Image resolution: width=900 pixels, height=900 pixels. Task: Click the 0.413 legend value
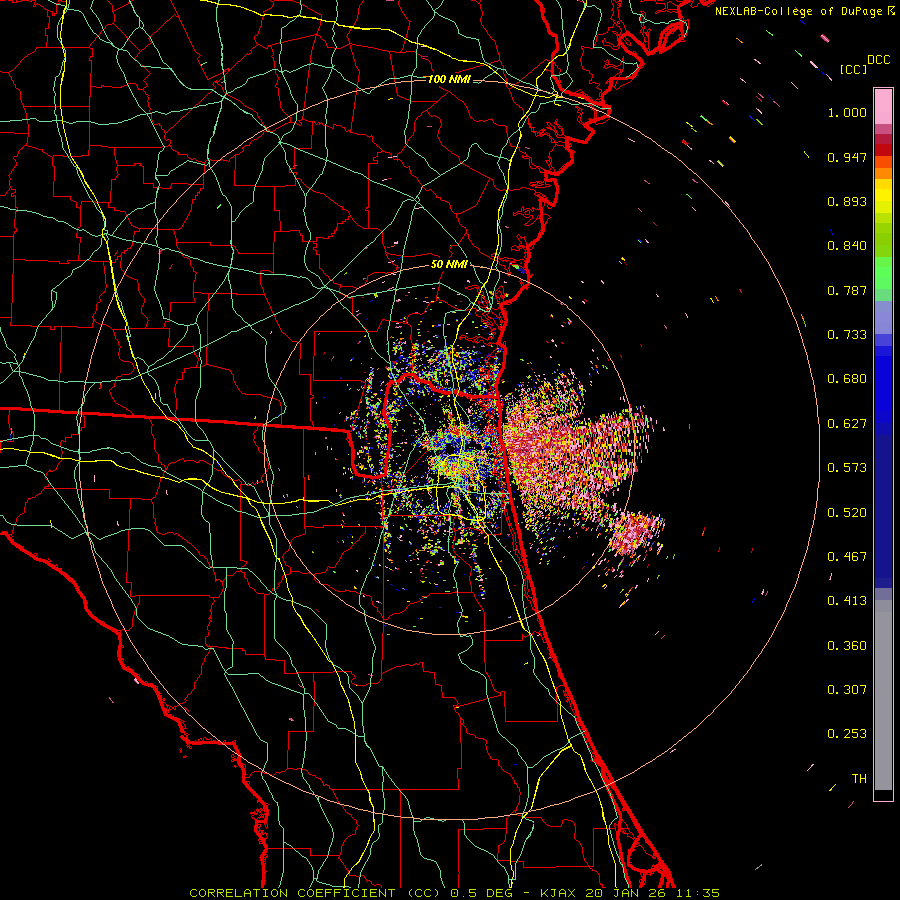tap(847, 601)
